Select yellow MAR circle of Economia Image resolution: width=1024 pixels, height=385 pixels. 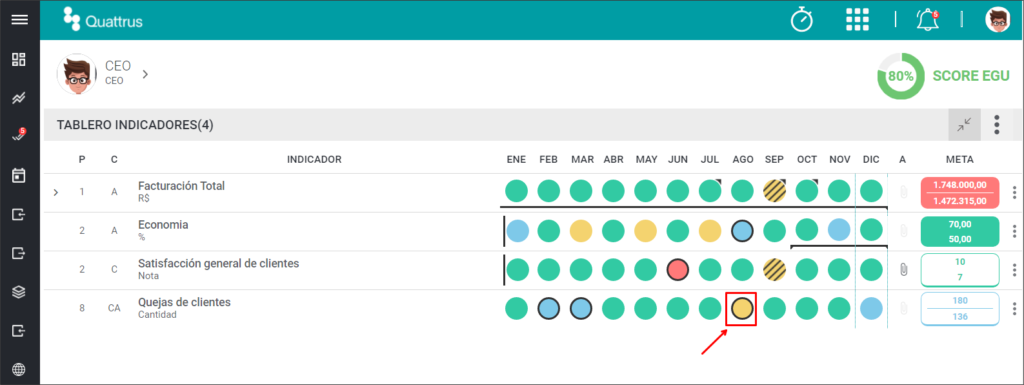pyautogui.click(x=581, y=230)
